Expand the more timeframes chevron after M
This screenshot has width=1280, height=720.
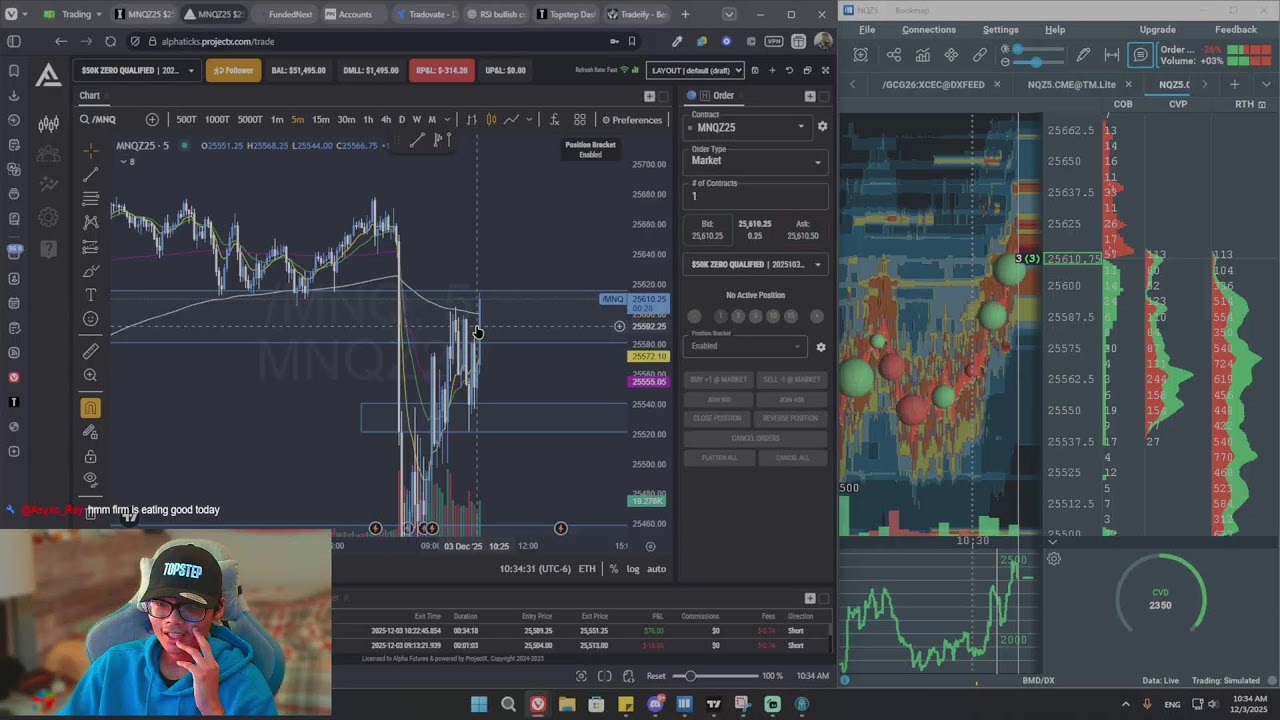[x=447, y=120]
